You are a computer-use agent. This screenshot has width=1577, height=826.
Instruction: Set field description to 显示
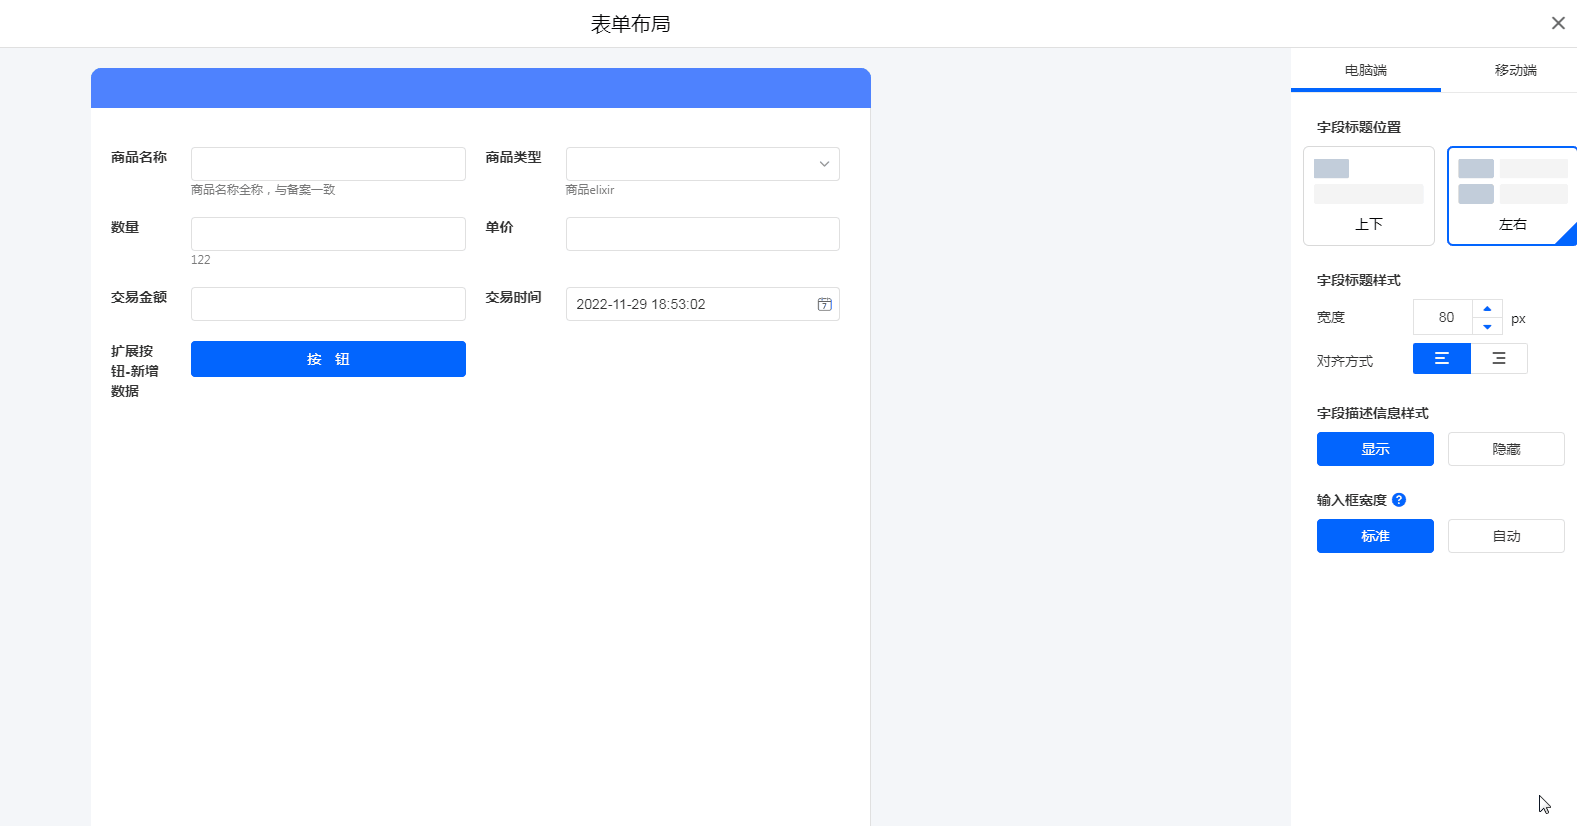1375,449
